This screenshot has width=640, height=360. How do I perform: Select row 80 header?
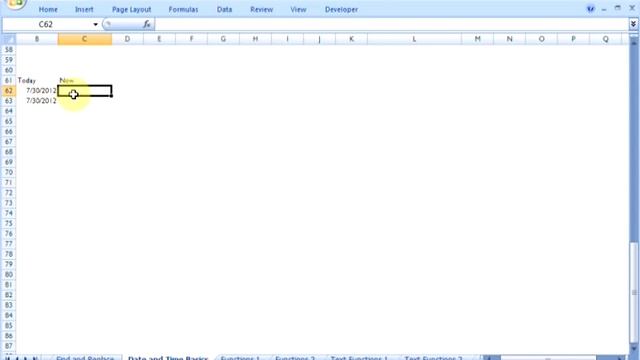point(9,274)
